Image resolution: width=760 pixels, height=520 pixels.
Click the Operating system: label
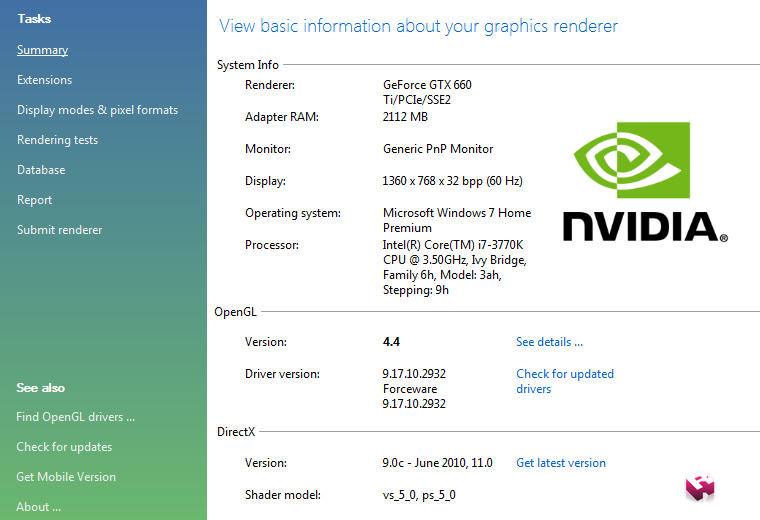pos(293,213)
